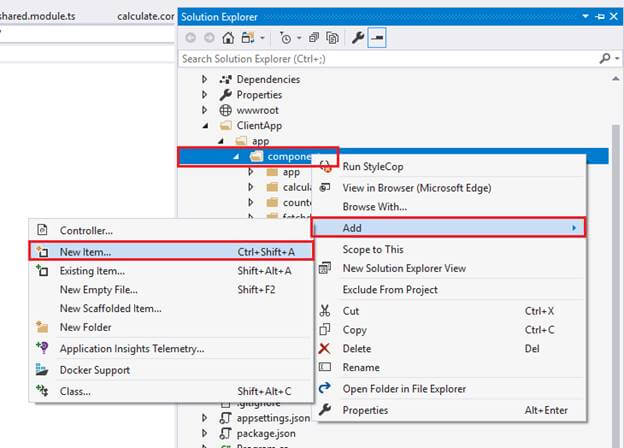The image size is (624, 448).
Task: Choose Browse With... menu entry
Action: (x=449, y=206)
